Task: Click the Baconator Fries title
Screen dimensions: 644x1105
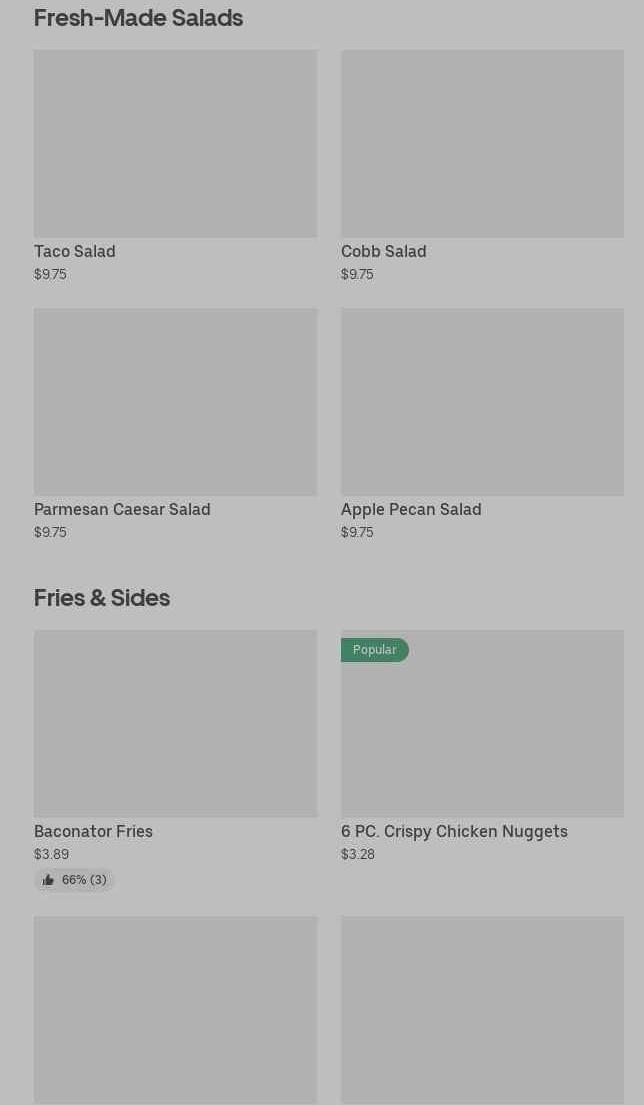Action: click(93, 832)
